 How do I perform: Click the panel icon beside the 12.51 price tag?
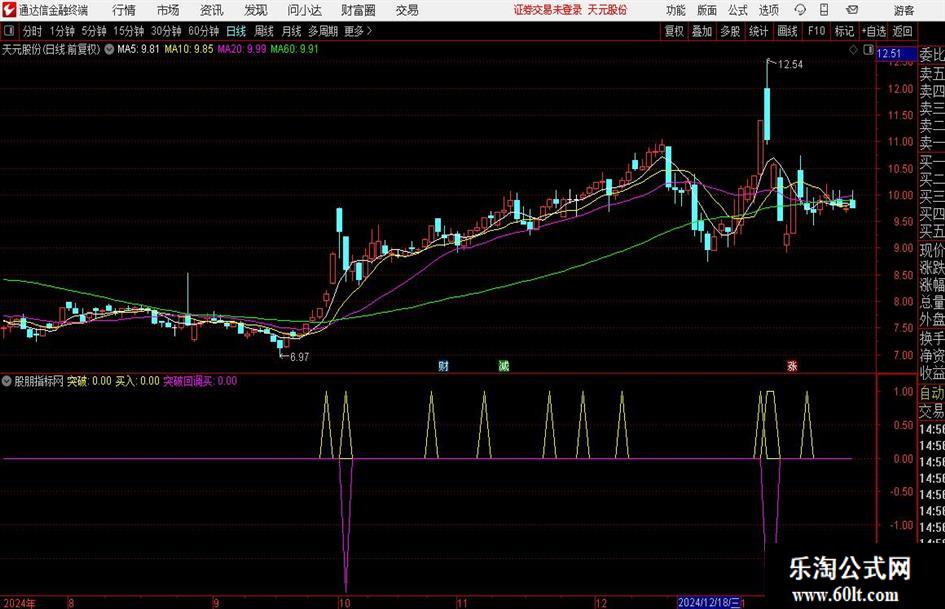point(868,50)
